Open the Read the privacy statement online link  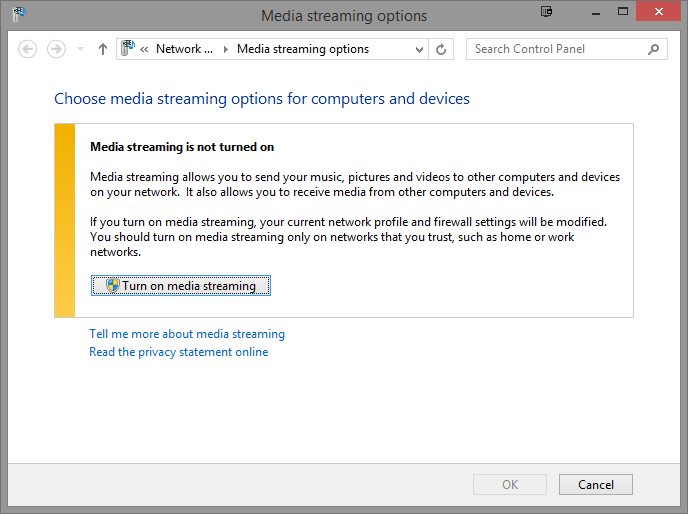[178, 352]
